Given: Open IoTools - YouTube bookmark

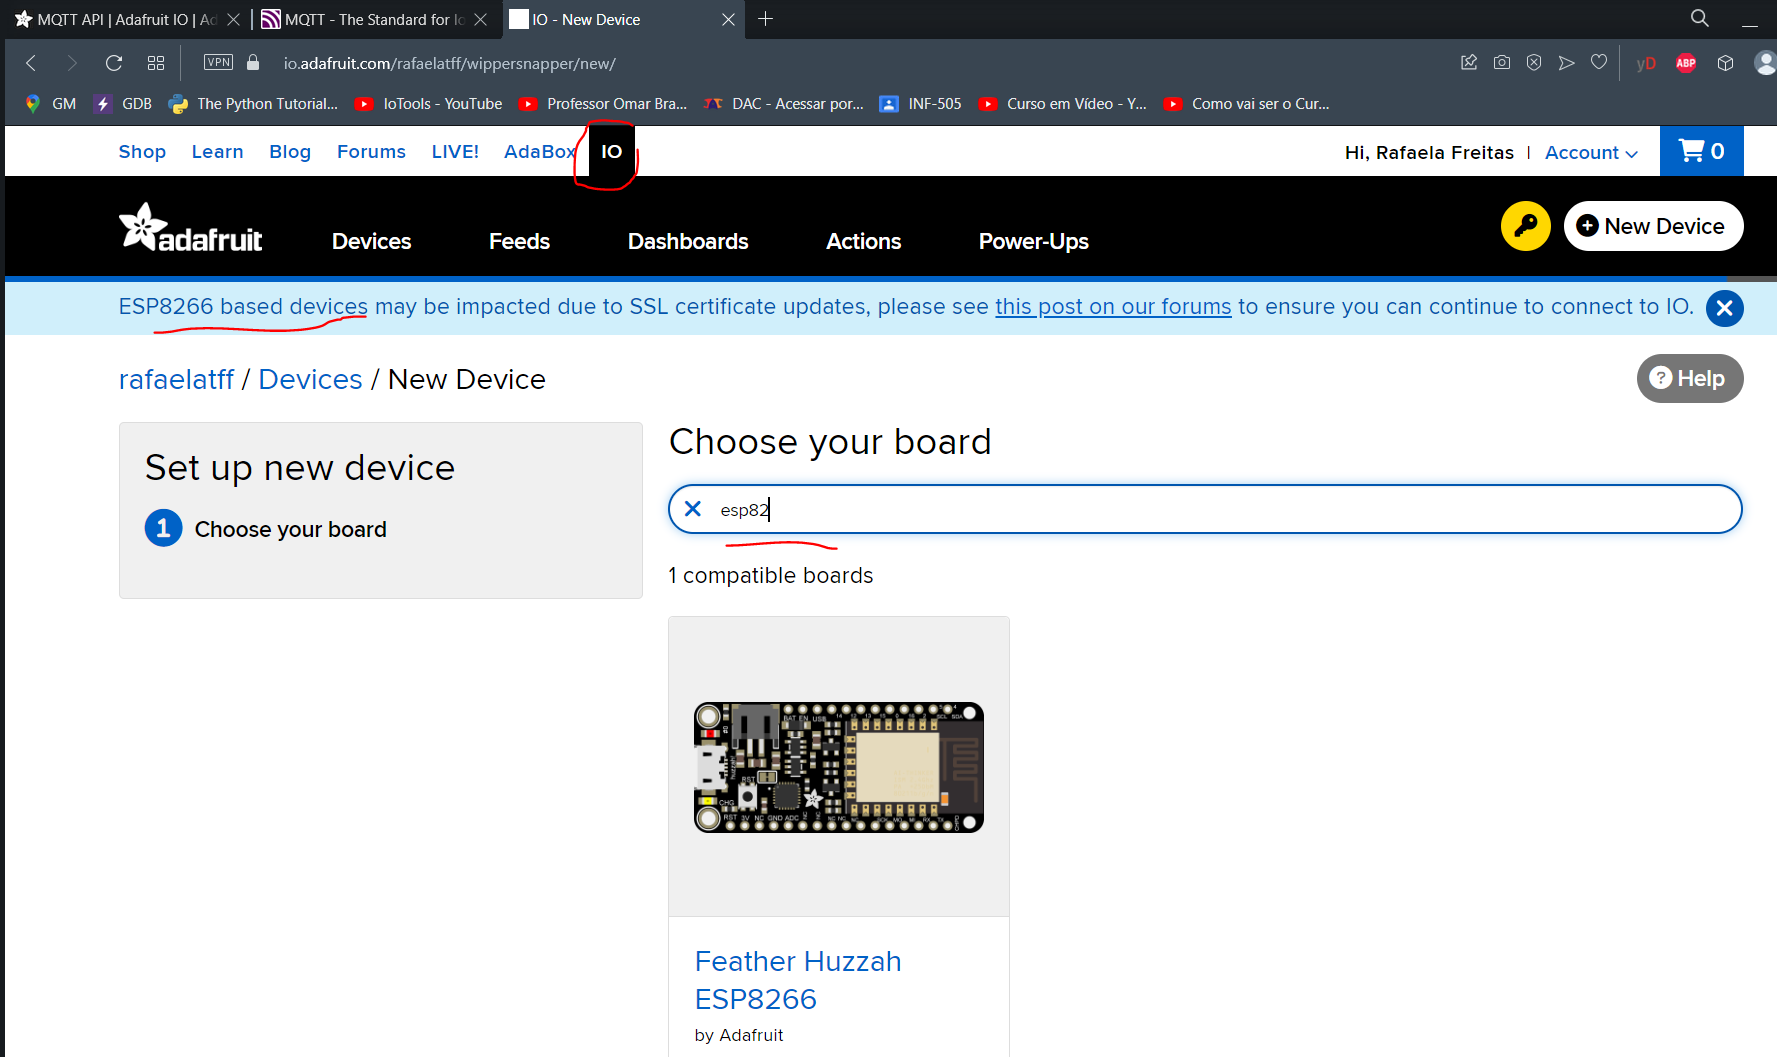Looking at the screenshot, I should 429,104.
